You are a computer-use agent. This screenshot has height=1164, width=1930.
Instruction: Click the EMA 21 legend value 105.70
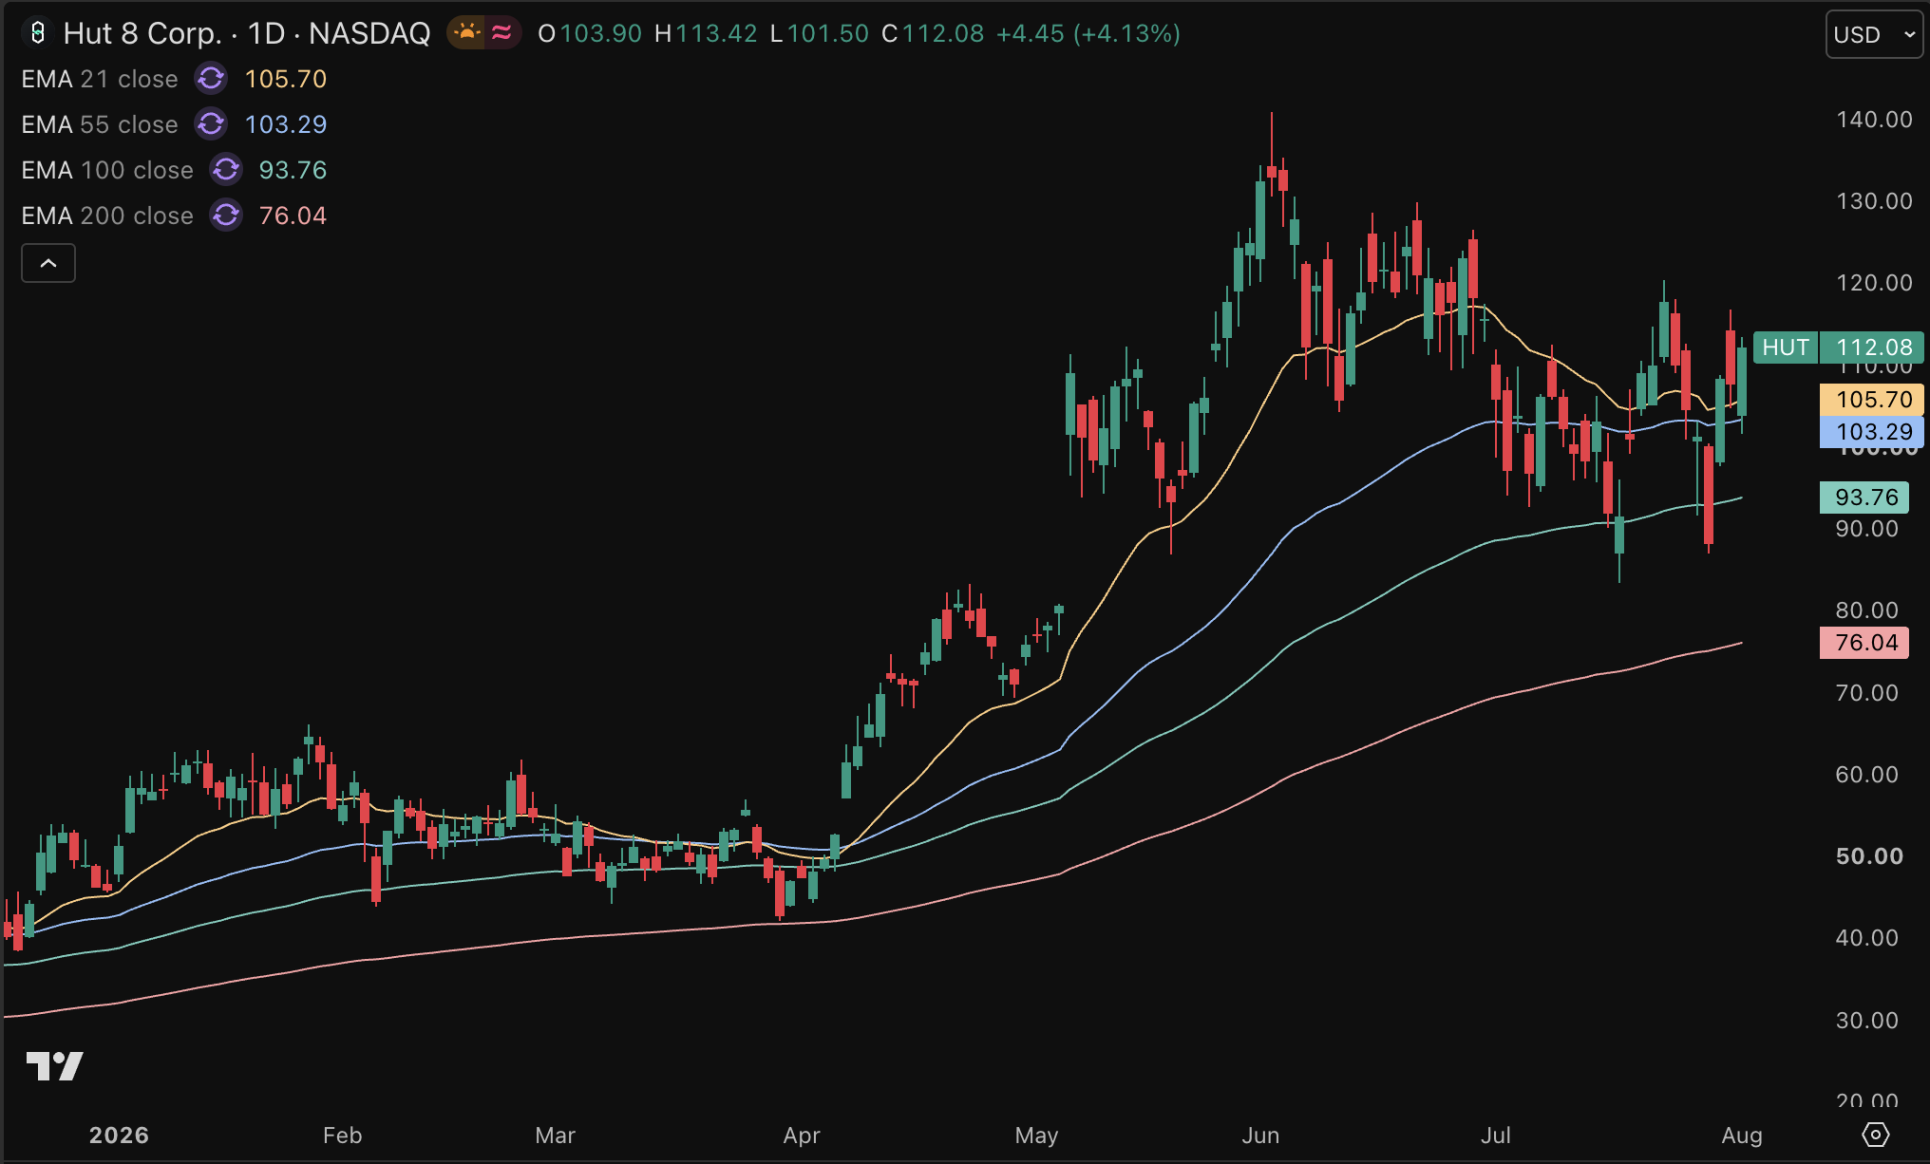[x=286, y=78]
